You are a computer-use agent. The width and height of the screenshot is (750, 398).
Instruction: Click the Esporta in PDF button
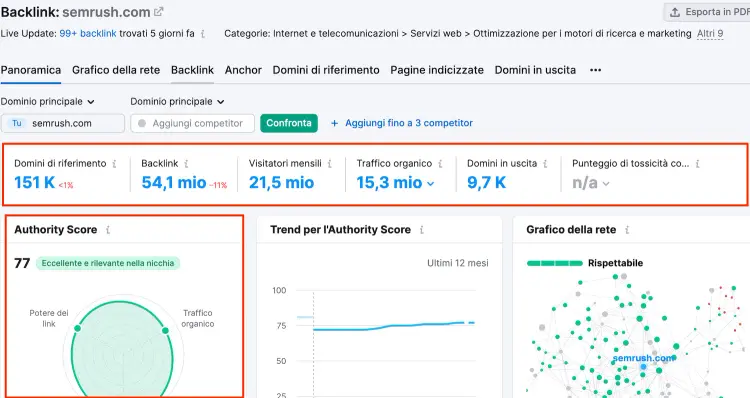tap(707, 12)
